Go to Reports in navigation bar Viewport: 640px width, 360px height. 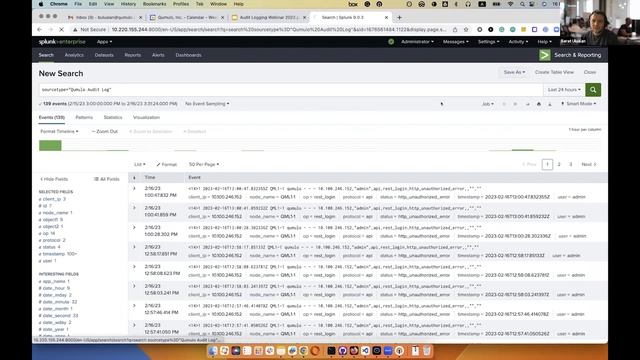click(x=133, y=55)
